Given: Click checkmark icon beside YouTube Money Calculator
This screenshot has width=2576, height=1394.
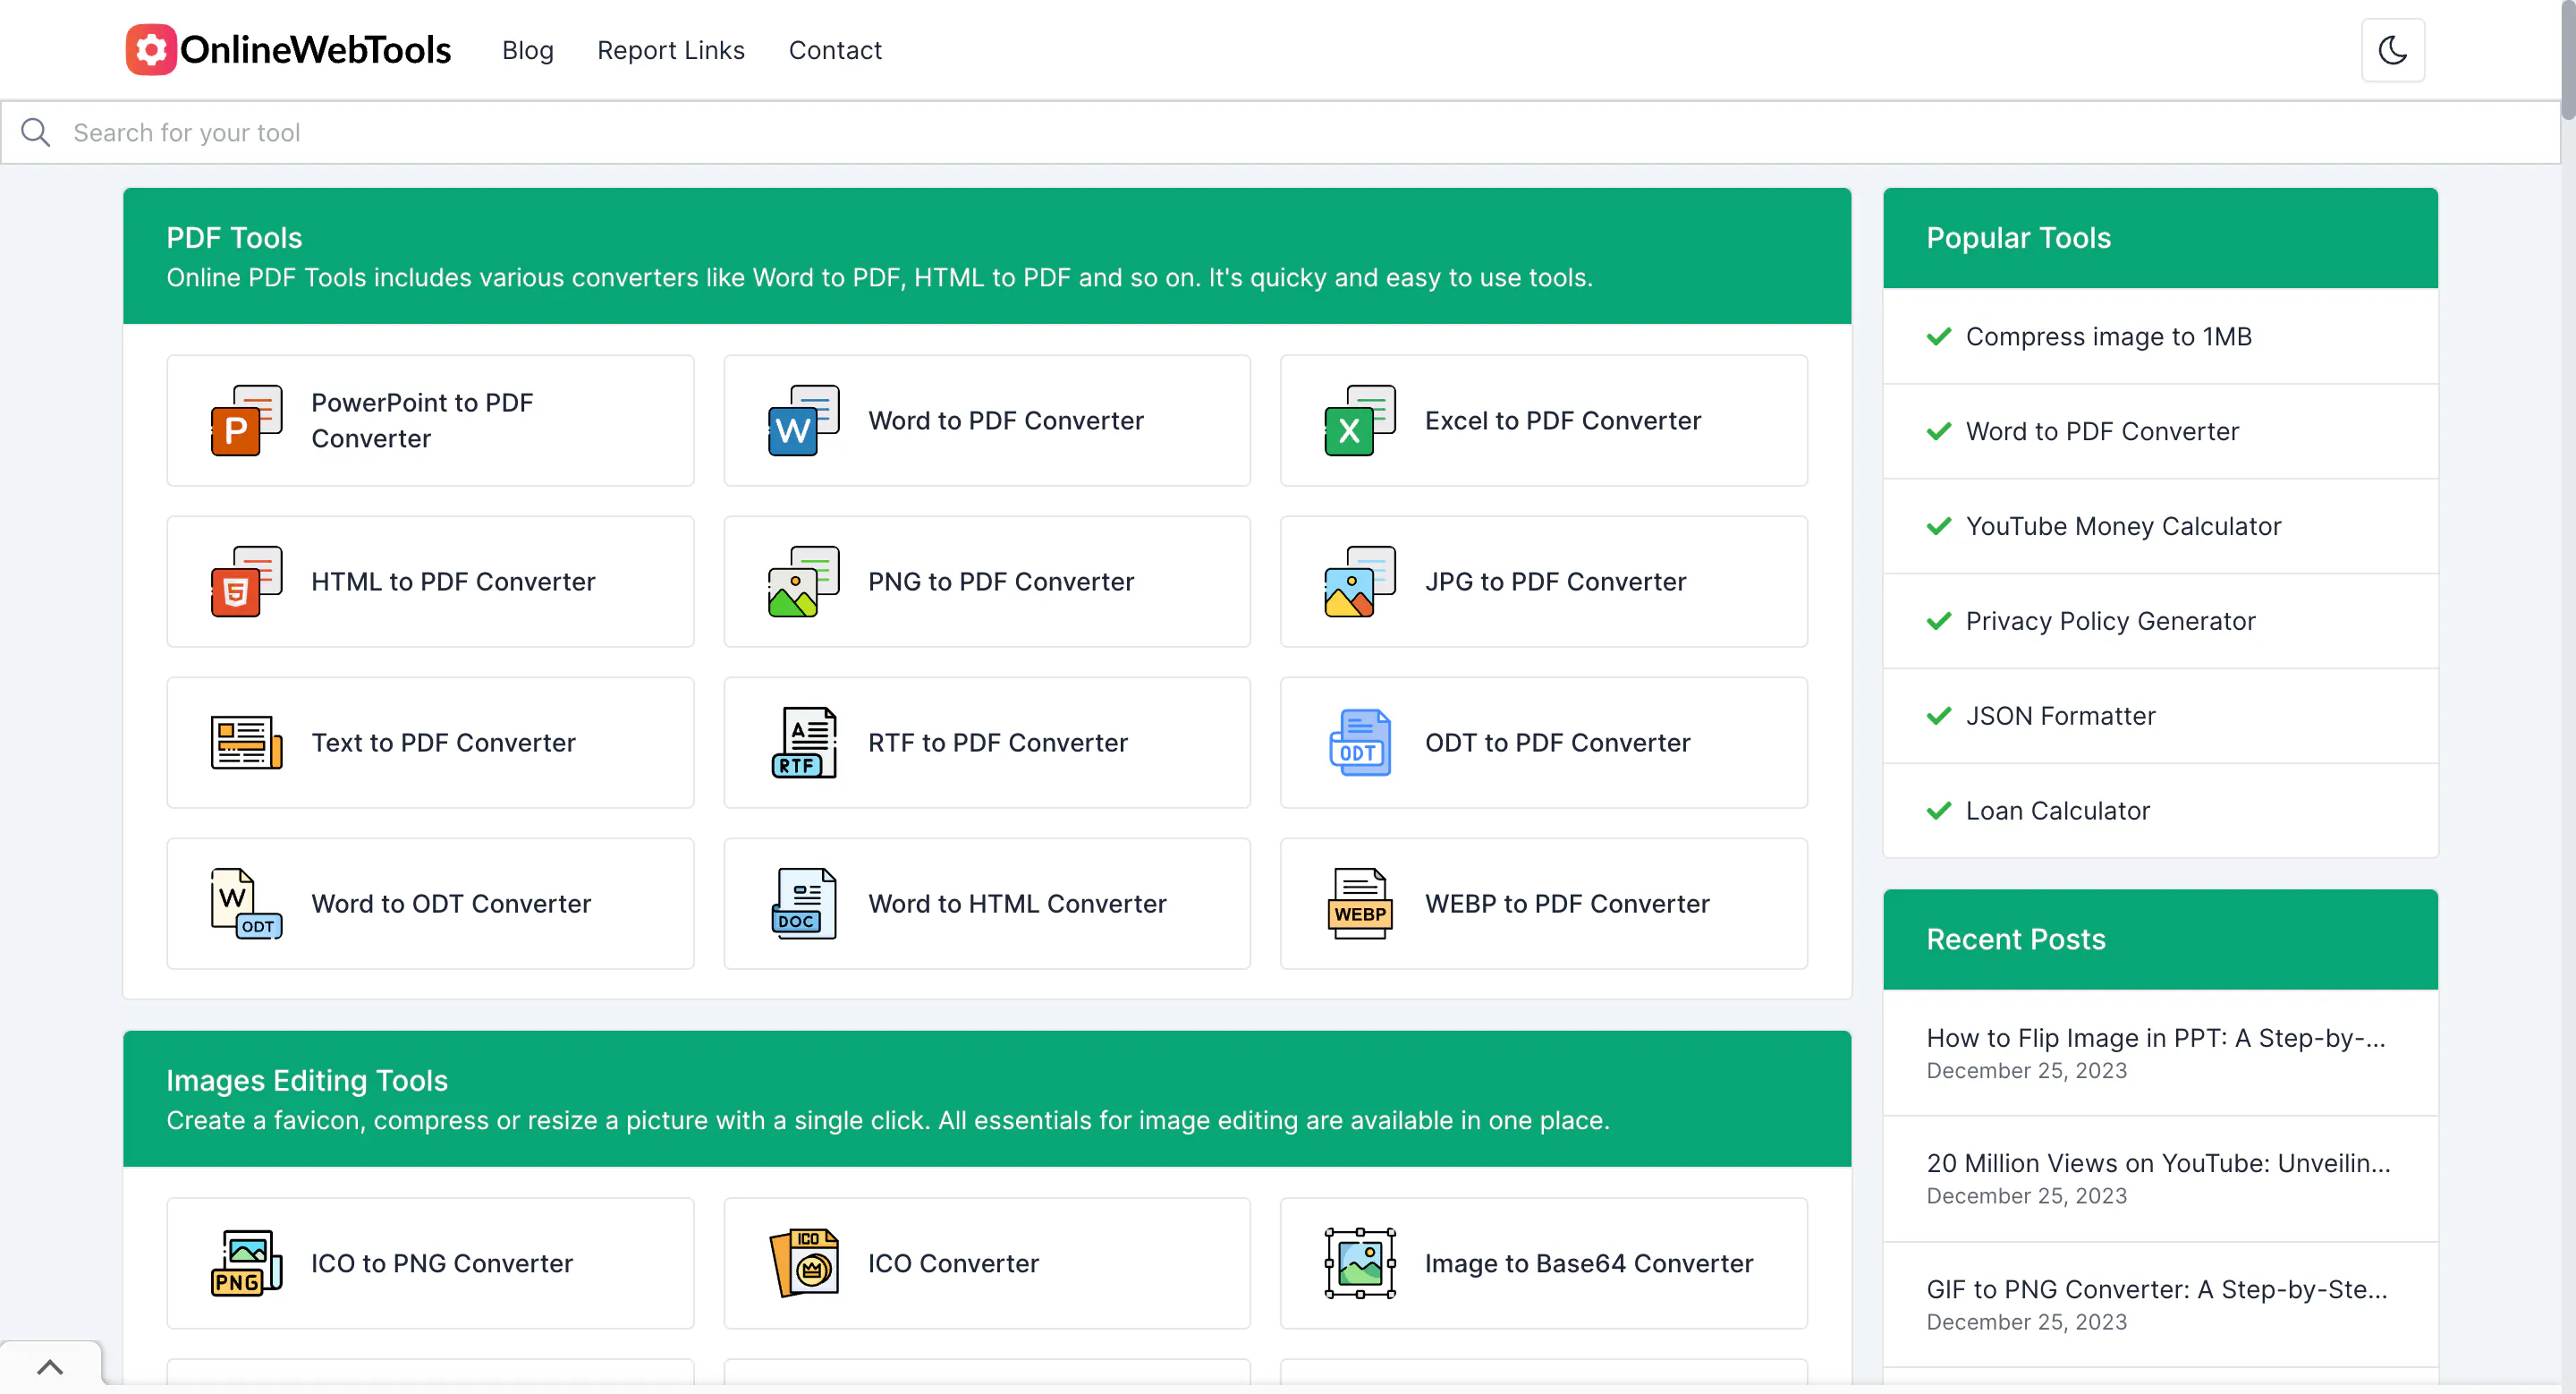Looking at the screenshot, I should pyautogui.click(x=1938, y=527).
